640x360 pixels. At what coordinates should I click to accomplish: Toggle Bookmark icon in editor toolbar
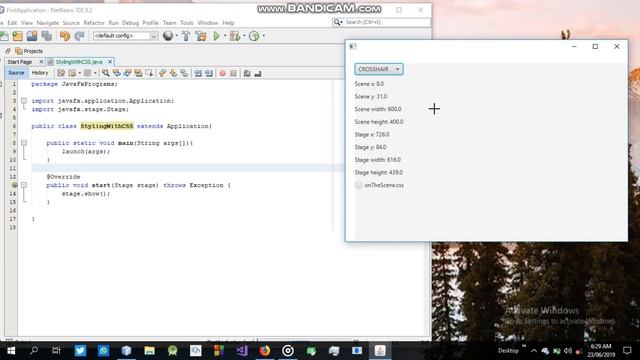[x=184, y=73]
